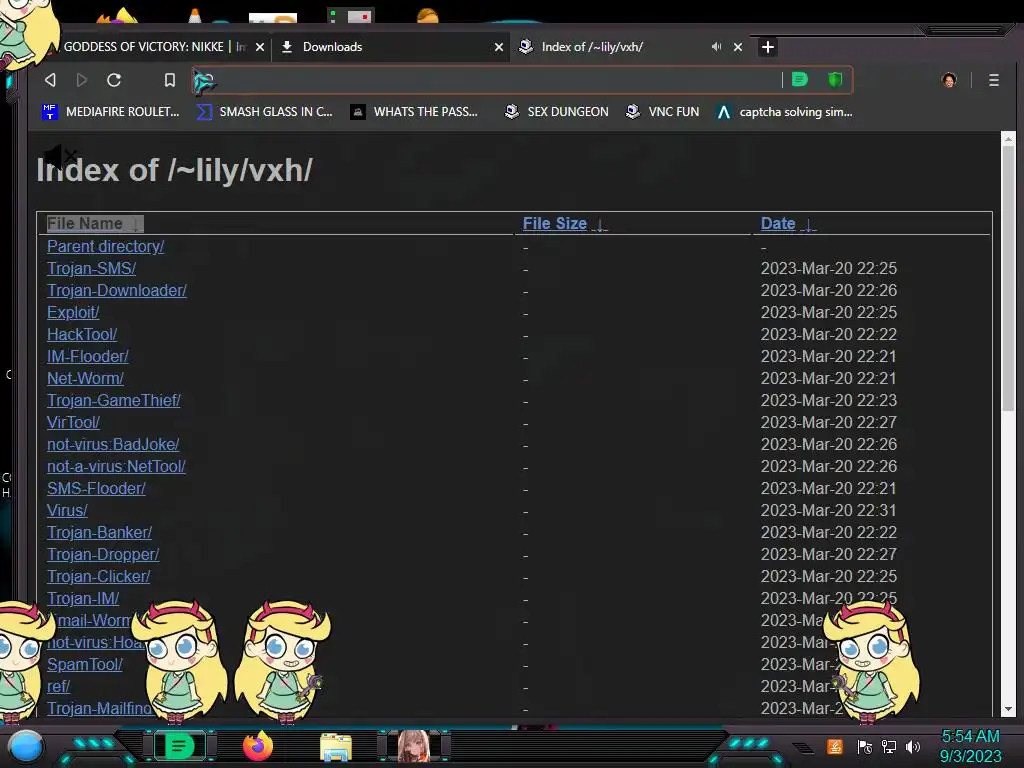The image size is (1024, 768).
Task: Open the VirTool/ folder
Action: pos(73,423)
